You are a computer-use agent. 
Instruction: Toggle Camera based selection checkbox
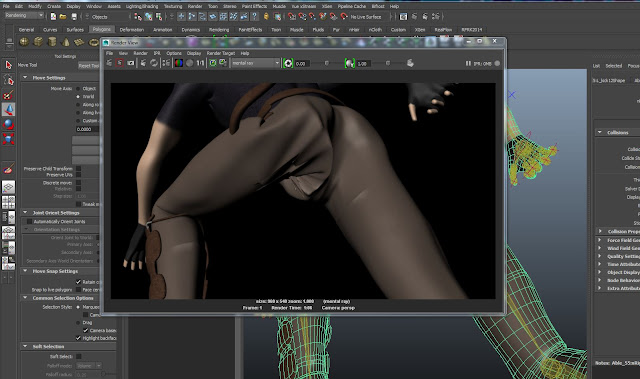[85, 330]
